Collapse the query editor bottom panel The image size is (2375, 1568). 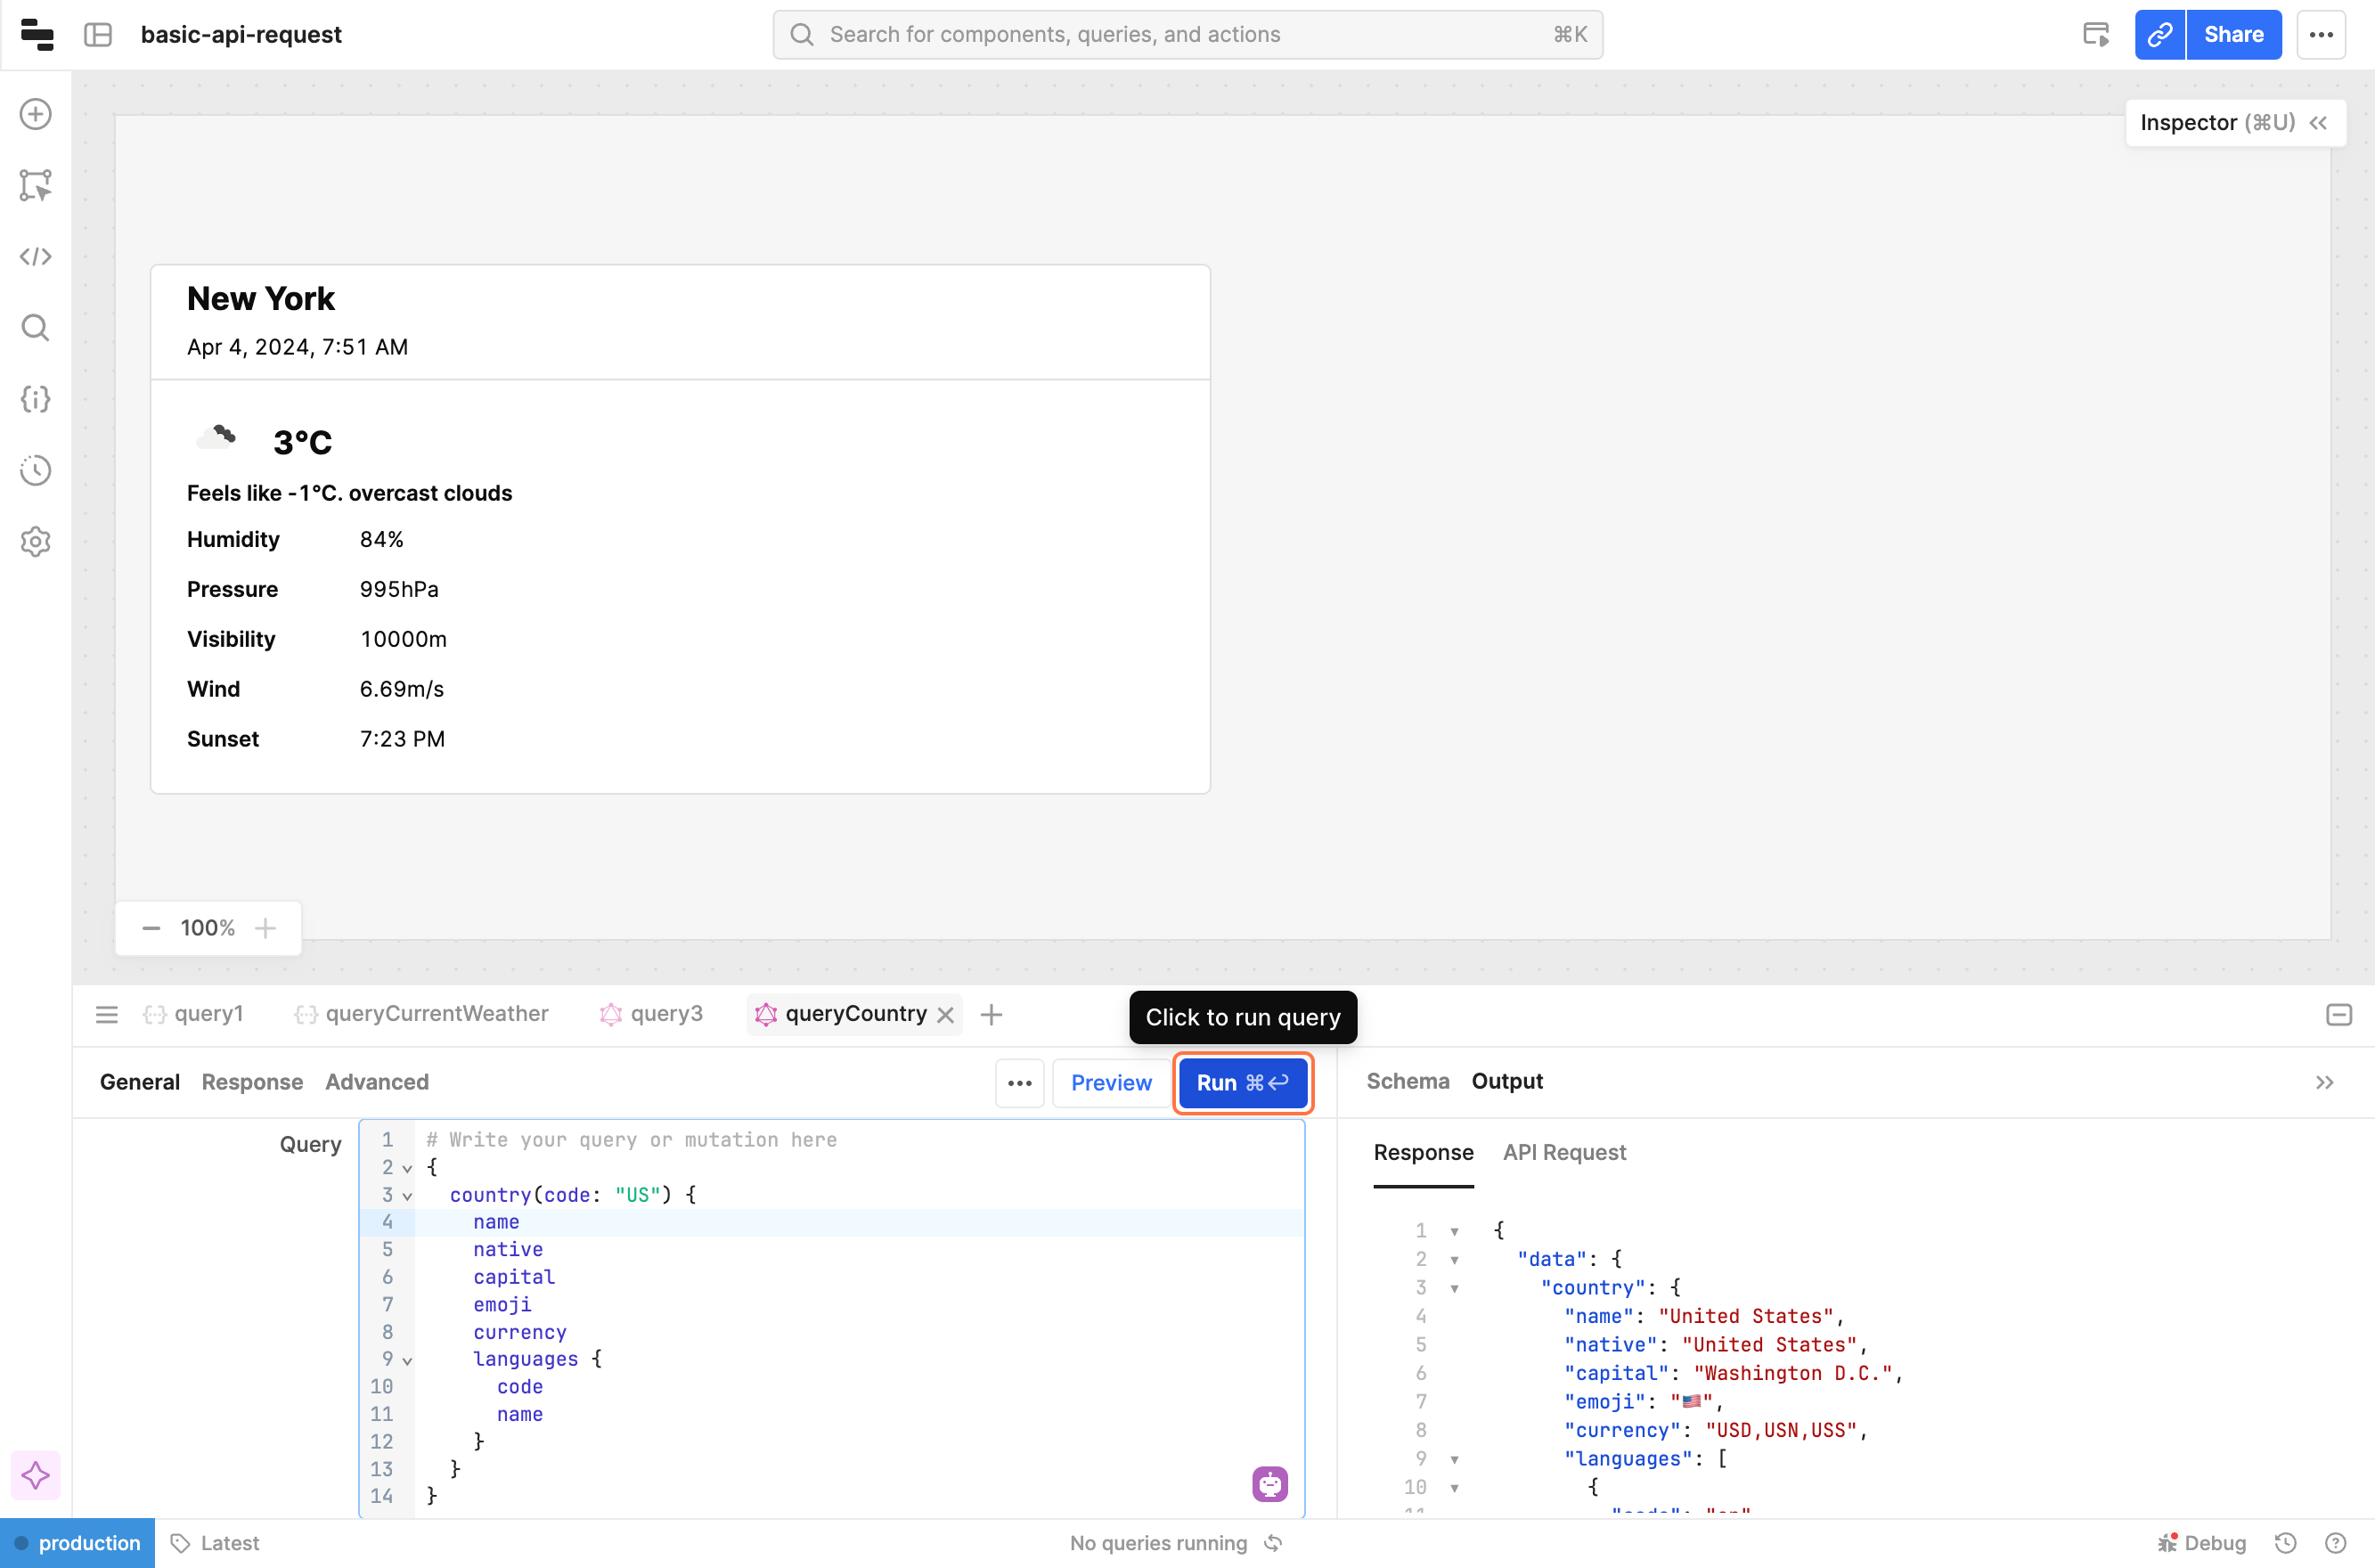tap(2338, 1015)
